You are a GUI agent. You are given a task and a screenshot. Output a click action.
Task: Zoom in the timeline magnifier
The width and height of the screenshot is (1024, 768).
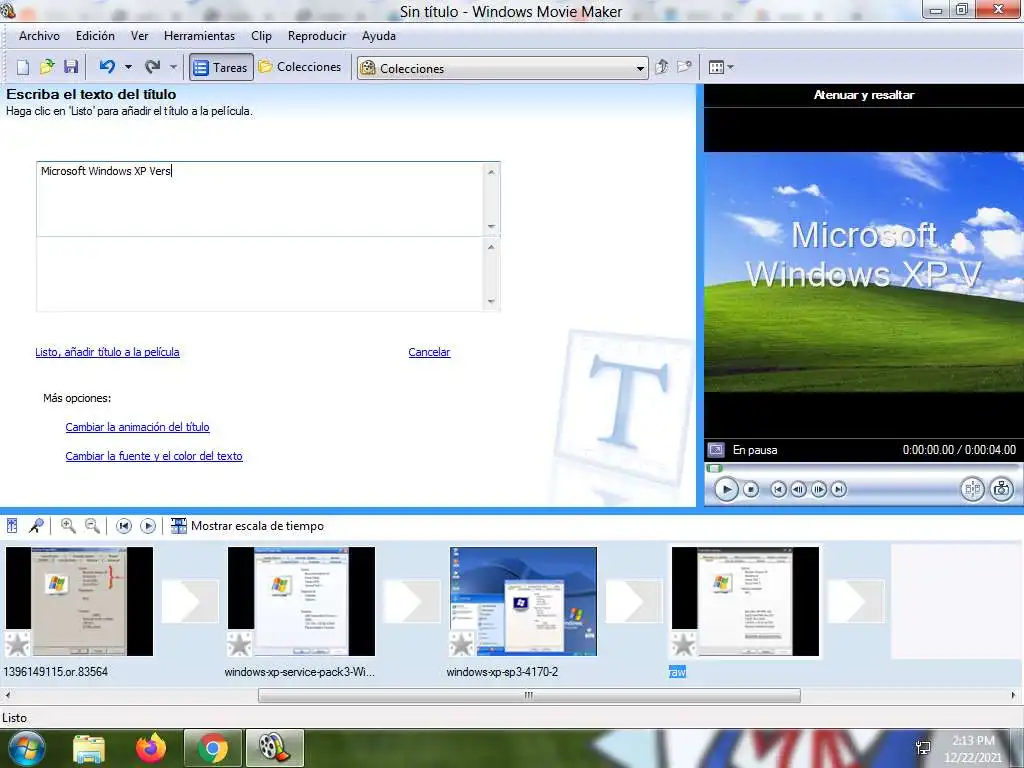[68, 526]
